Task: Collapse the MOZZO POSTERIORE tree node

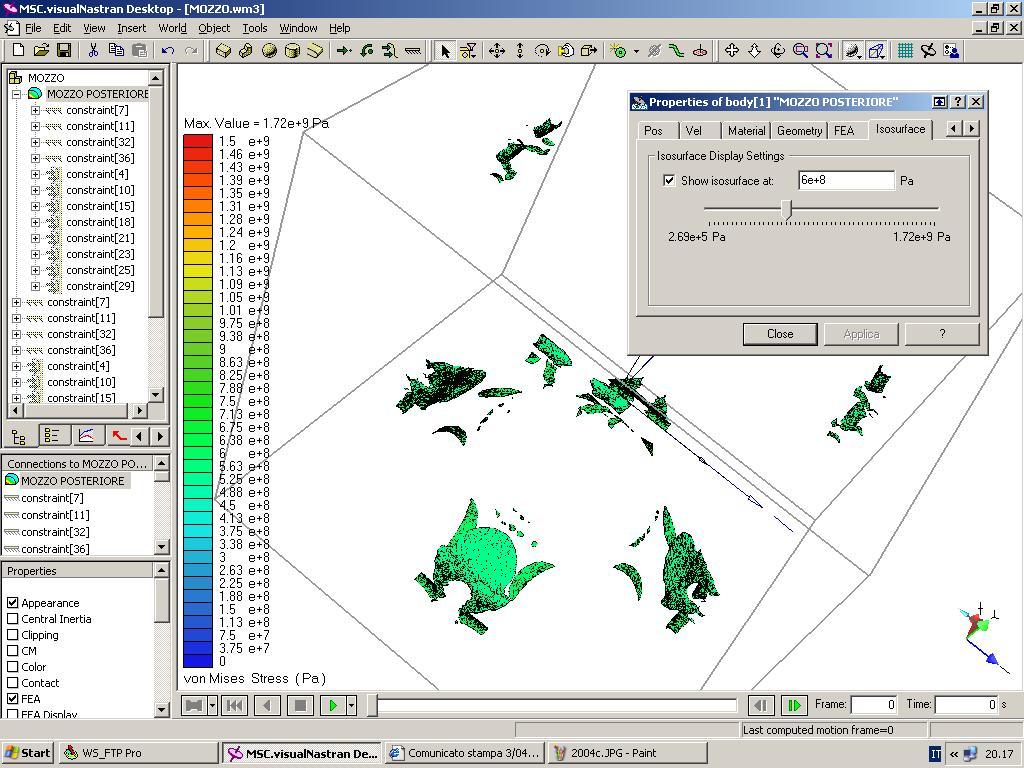Action: click(16, 94)
